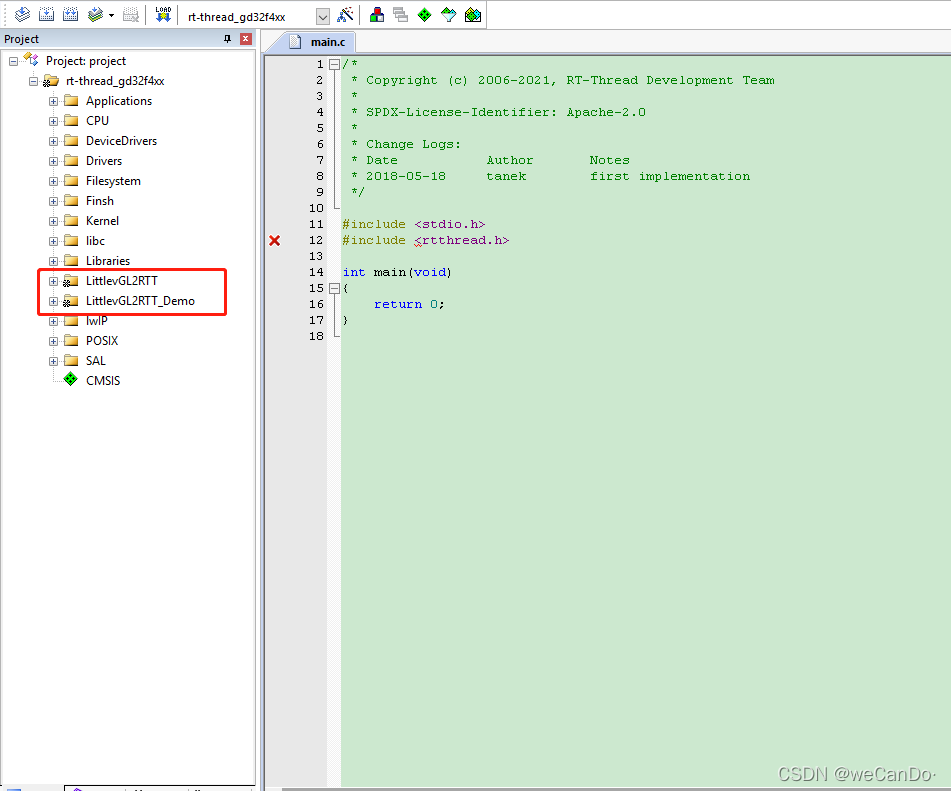Switch to the main.c editor tab
Image resolution: width=951 pixels, height=791 pixels.
(318, 42)
